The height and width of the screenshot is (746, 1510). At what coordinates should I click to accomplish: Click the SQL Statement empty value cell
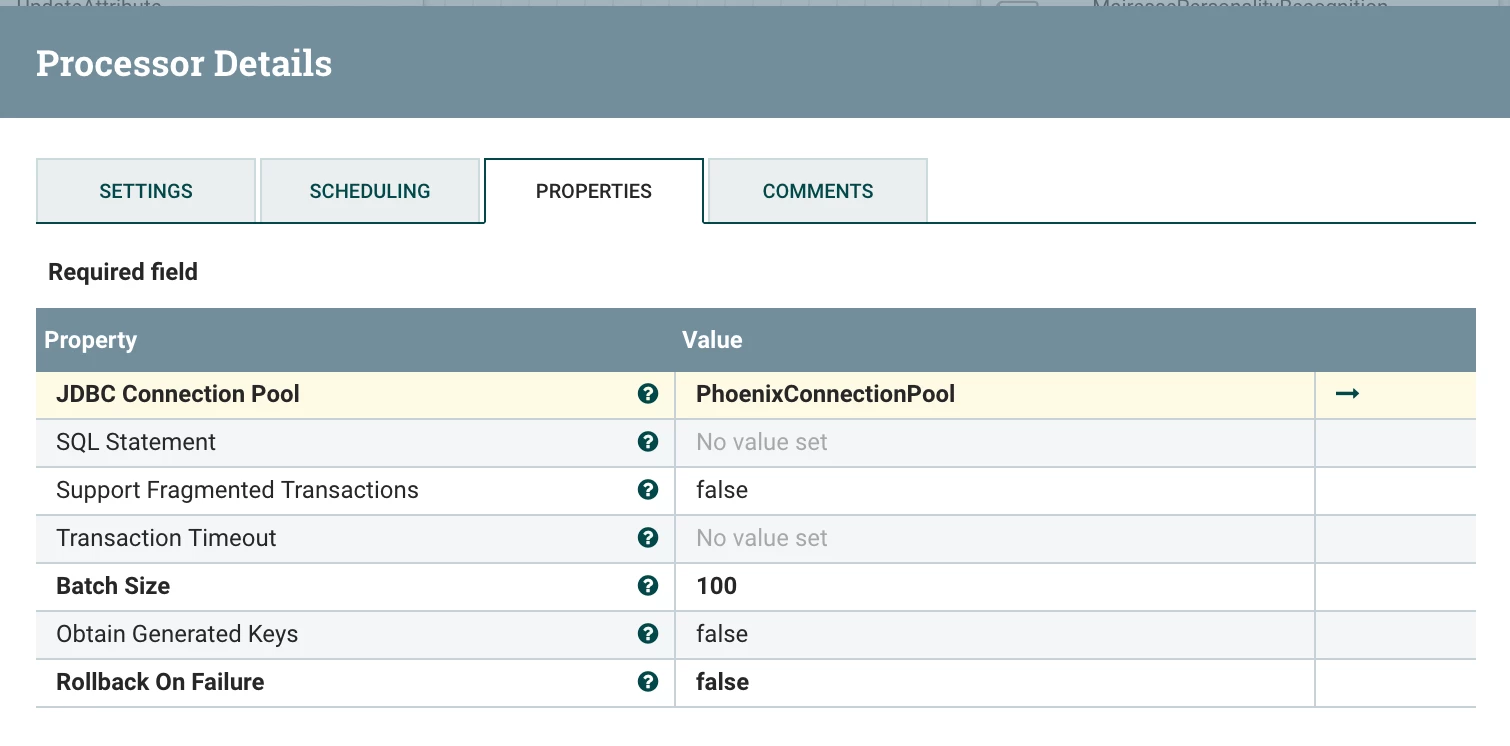(995, 442)
